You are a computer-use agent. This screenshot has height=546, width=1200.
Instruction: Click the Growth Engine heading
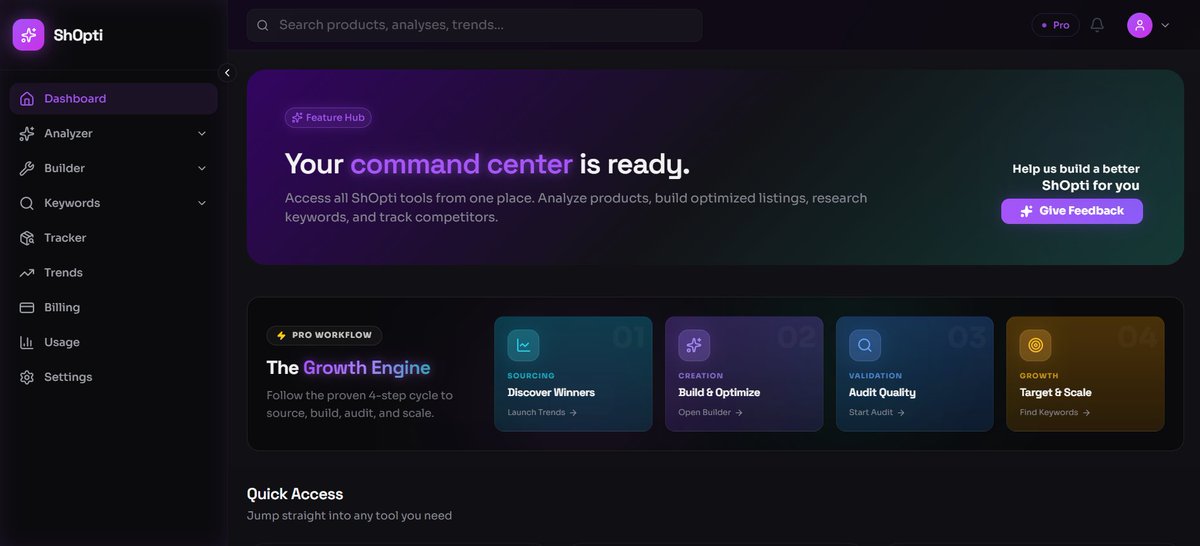click(348, 368)
